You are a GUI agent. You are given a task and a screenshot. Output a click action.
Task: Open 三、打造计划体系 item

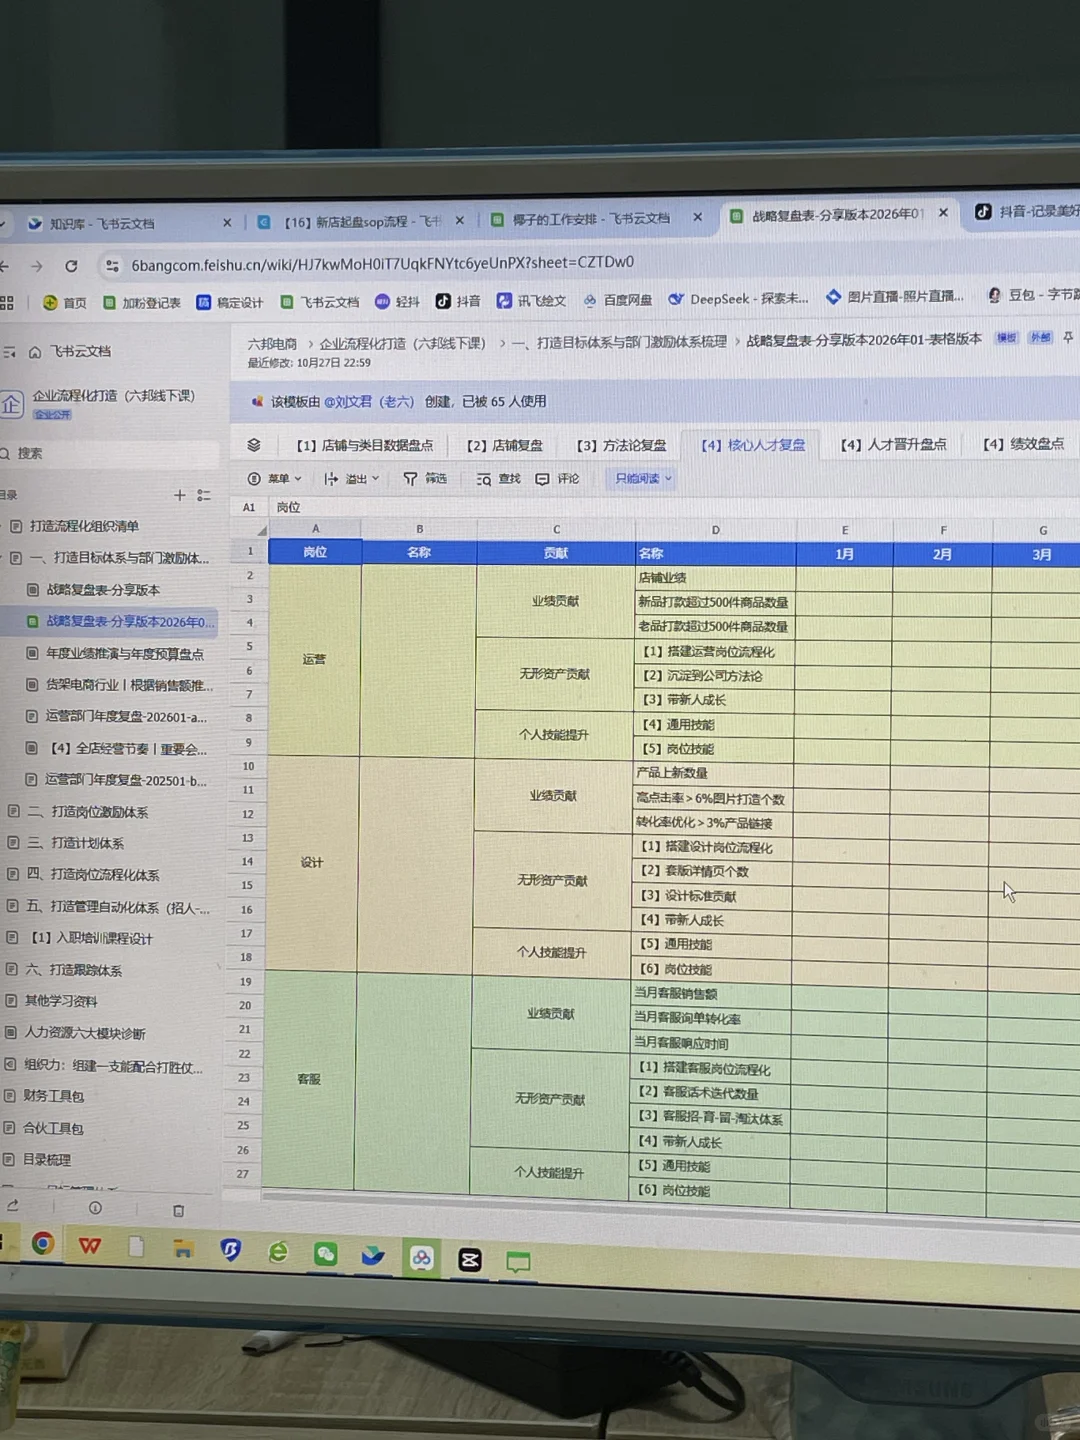pos(75,843)
